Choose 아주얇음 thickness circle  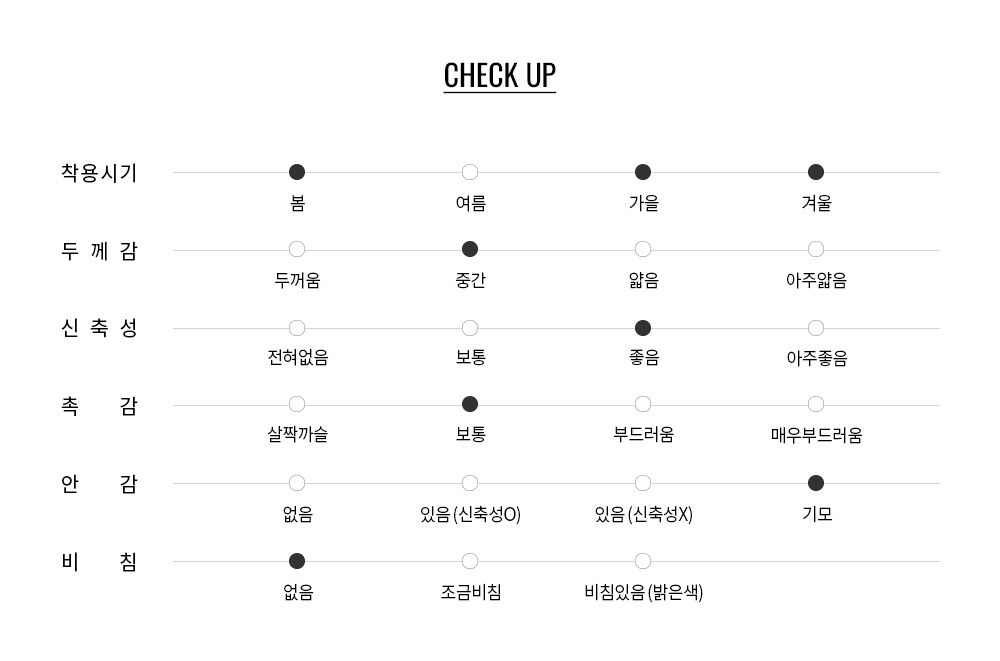tap(816, 249)
